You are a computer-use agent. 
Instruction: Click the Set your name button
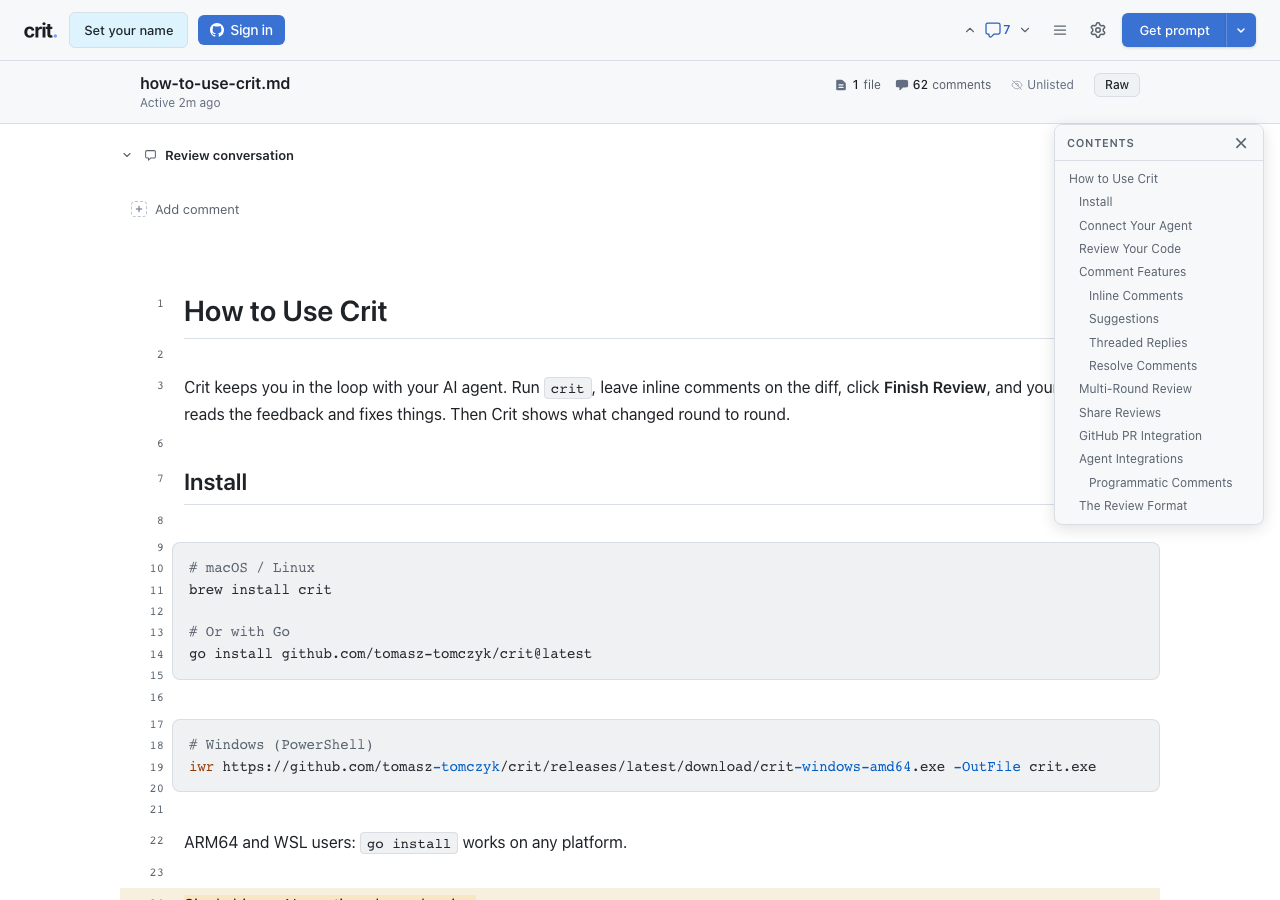[x=128, y=30]
